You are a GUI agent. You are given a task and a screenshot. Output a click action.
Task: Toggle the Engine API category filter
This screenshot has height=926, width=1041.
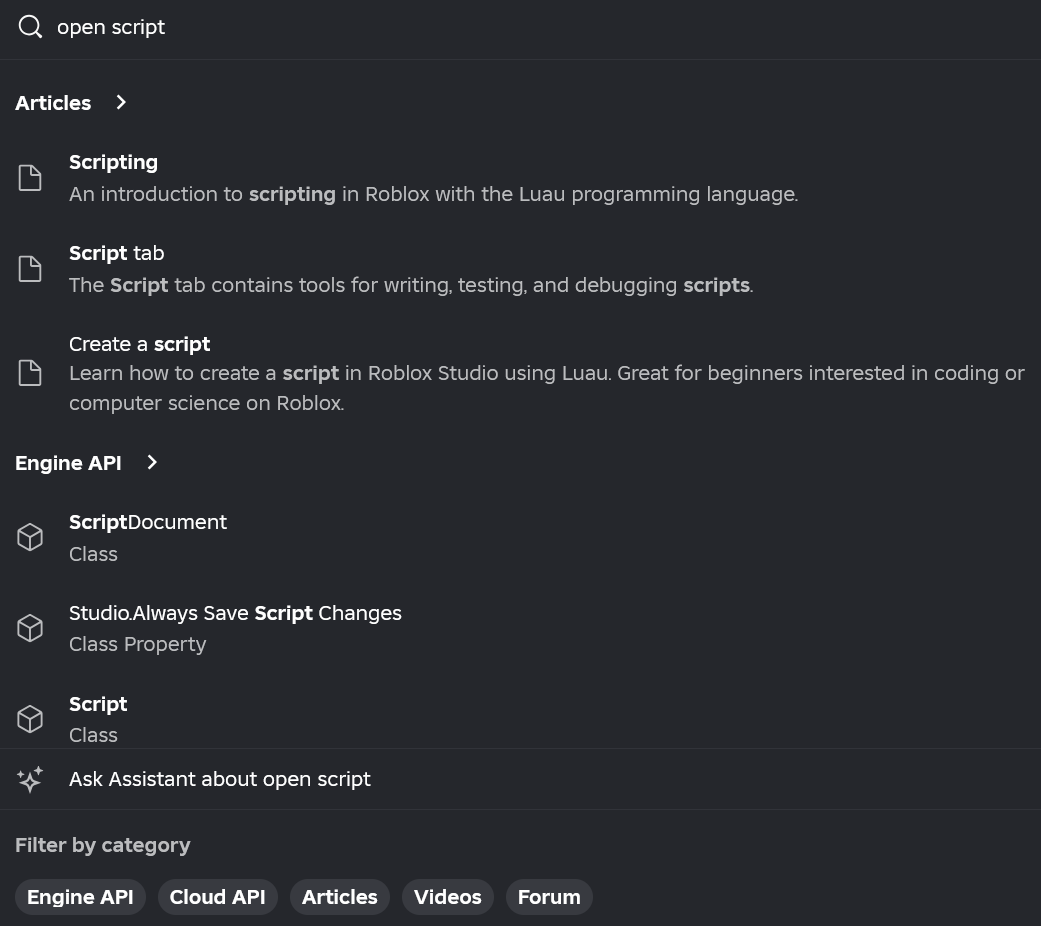pos(80,897)
